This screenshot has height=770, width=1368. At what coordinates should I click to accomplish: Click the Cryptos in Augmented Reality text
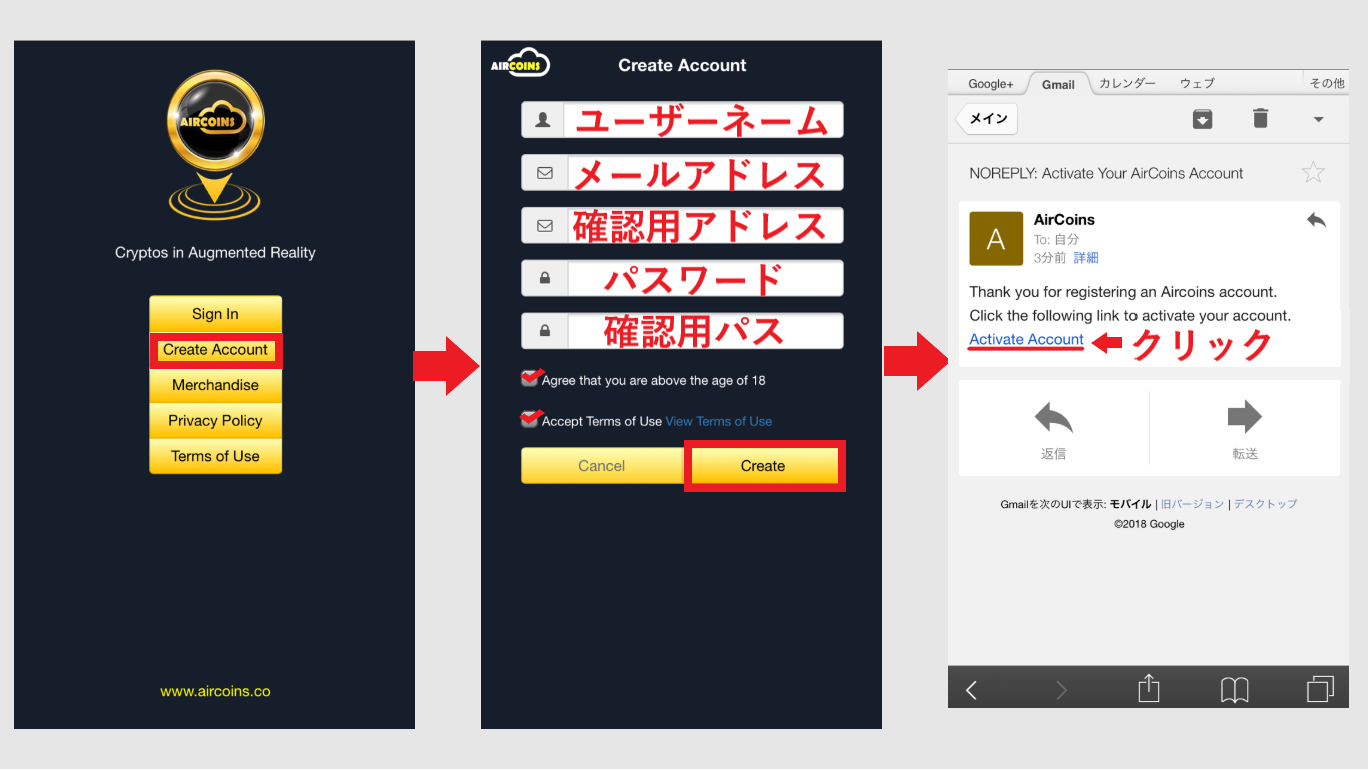click(x=215, y=253)
